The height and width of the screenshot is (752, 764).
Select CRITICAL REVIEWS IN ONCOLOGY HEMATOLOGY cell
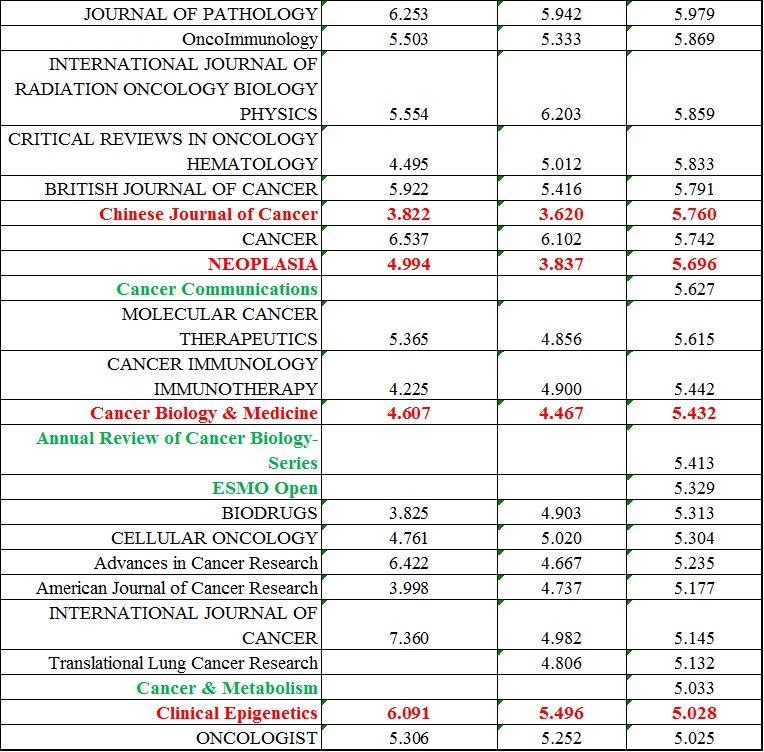161,151
